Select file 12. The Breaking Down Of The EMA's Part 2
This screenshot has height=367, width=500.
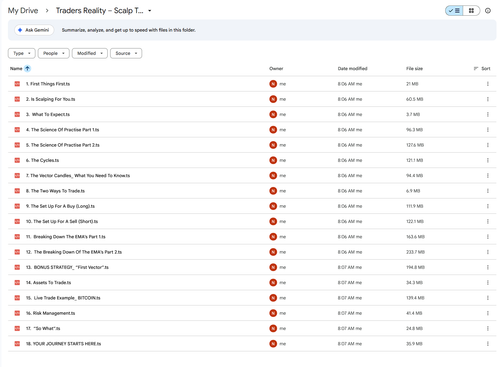[74, 252]
